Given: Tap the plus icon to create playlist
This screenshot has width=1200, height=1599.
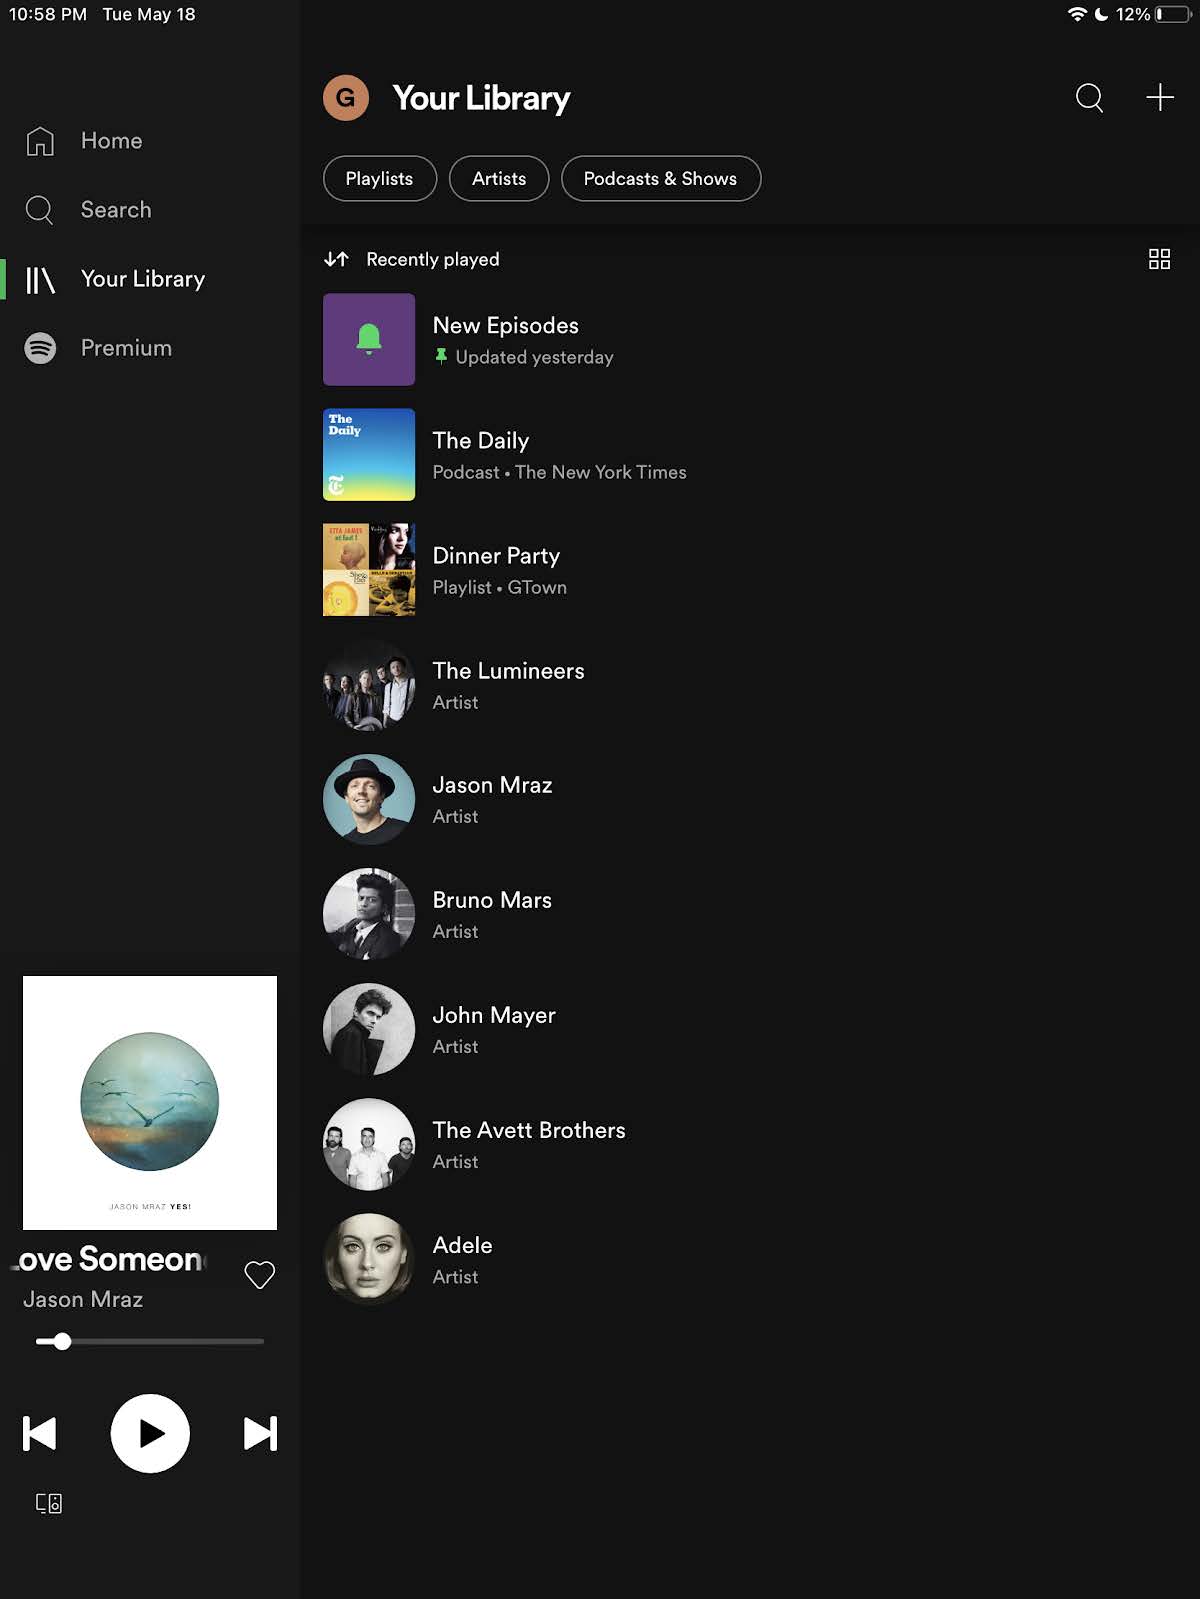Looking at the screenshot, I should [1159, 97].
